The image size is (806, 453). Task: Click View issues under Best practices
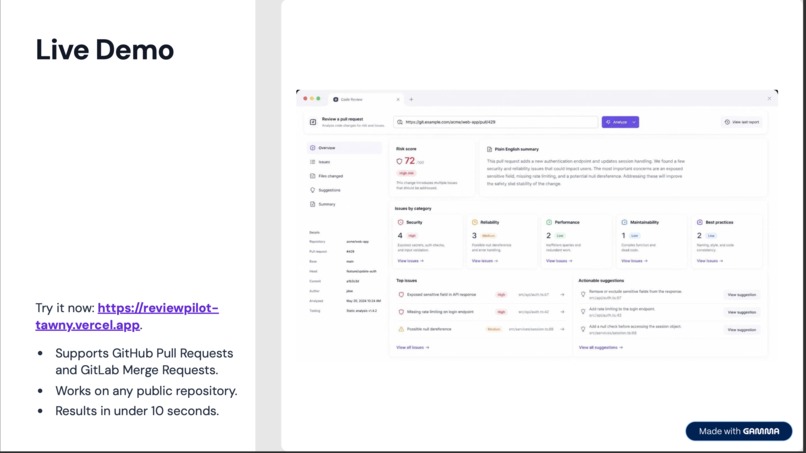click(x=709, y=261)
